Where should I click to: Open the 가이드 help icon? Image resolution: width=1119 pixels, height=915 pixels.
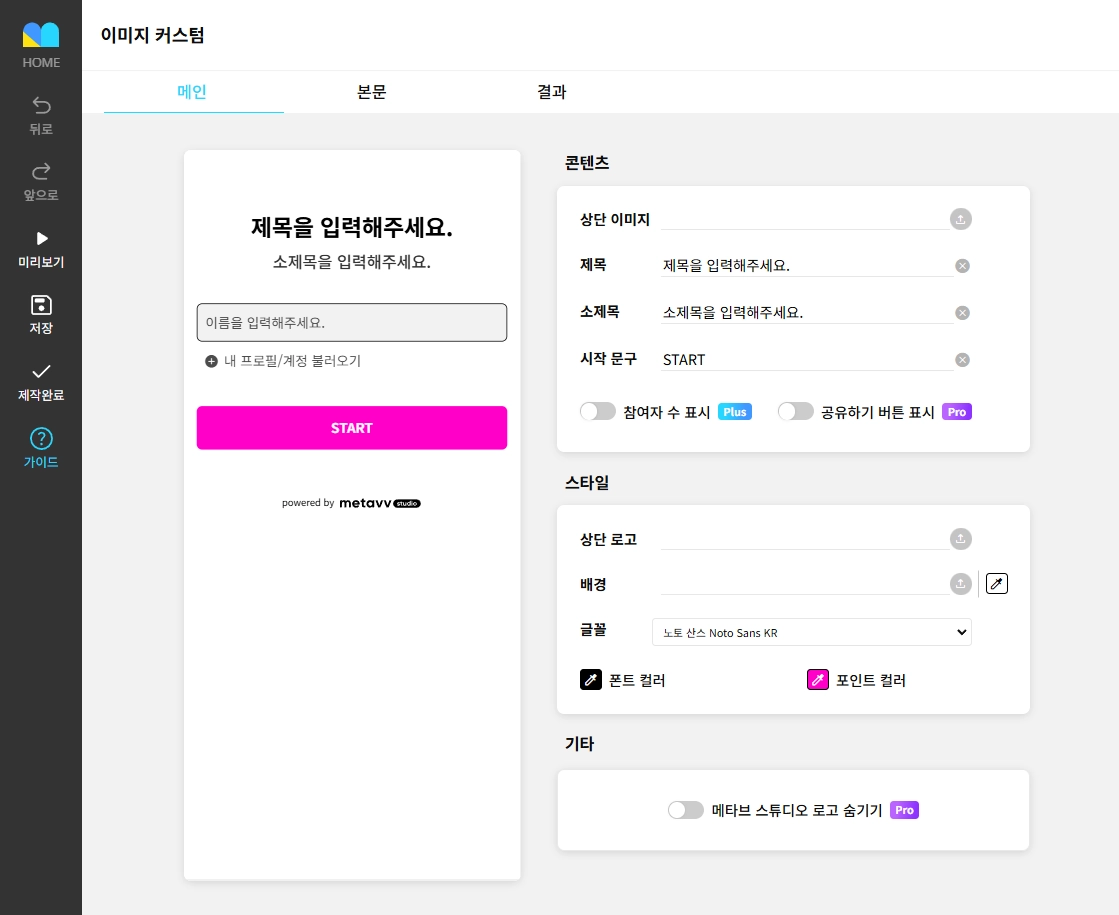[x=41, y=438]
